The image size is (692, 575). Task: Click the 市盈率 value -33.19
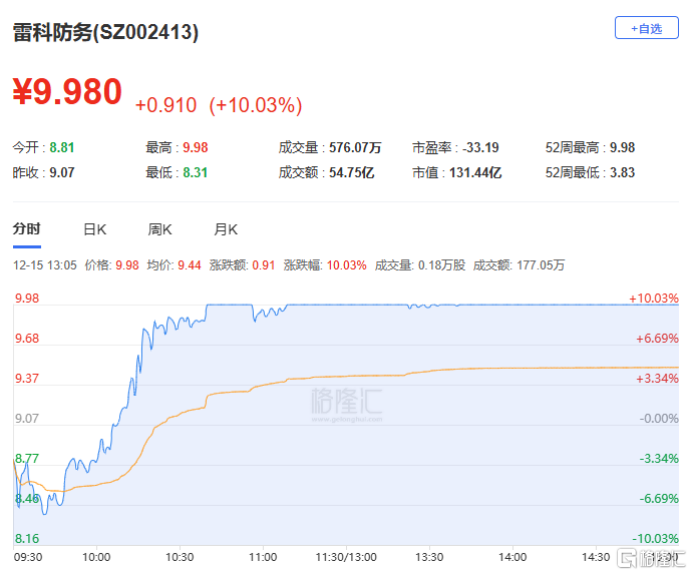point(480,148)
